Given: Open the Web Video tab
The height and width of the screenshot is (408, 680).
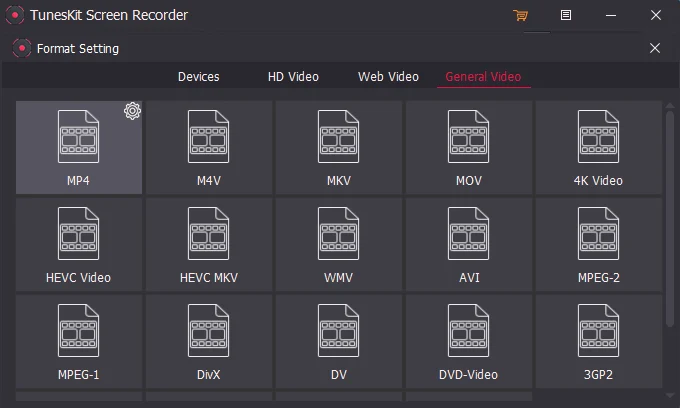Looking at the screenshot, I should 389,77.
